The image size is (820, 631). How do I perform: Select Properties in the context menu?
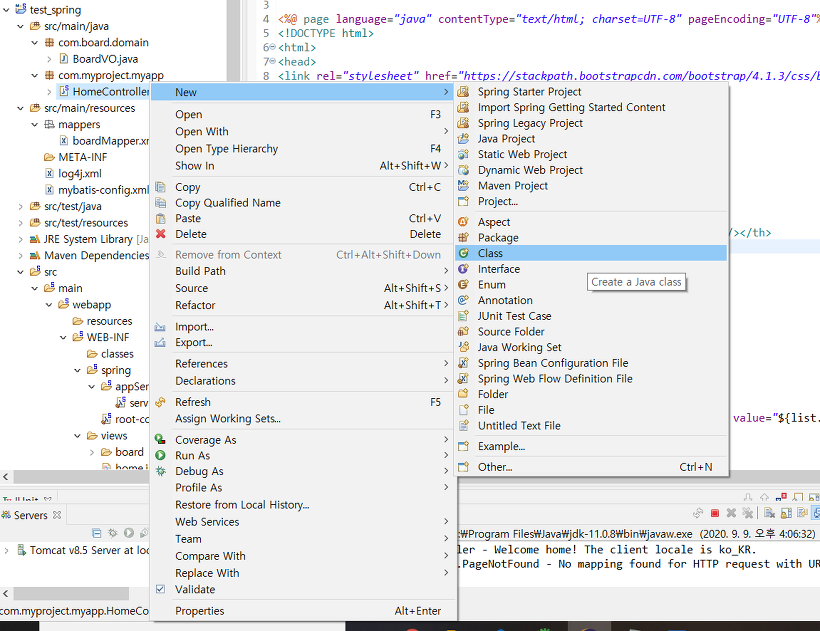[x=303, y=611]
